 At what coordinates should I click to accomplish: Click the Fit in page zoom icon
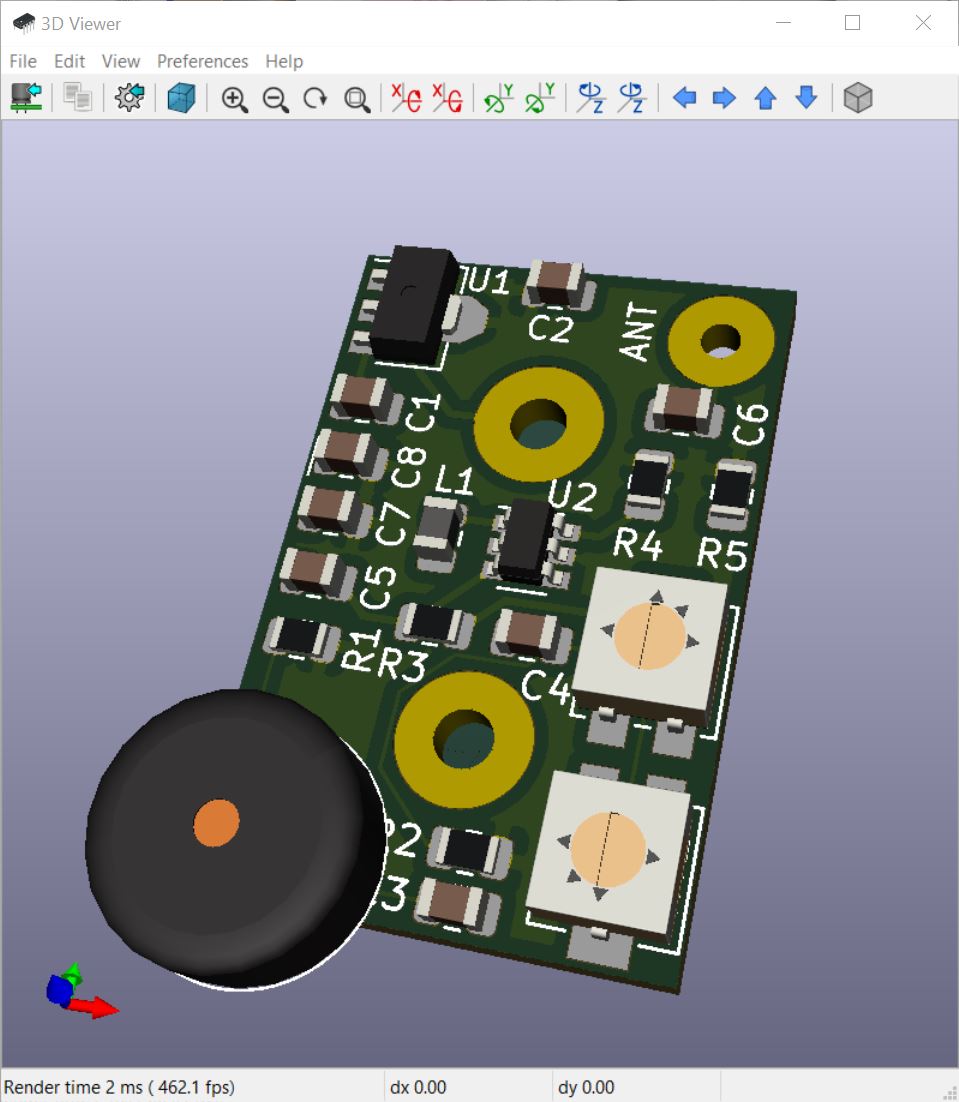click(357, 98)
